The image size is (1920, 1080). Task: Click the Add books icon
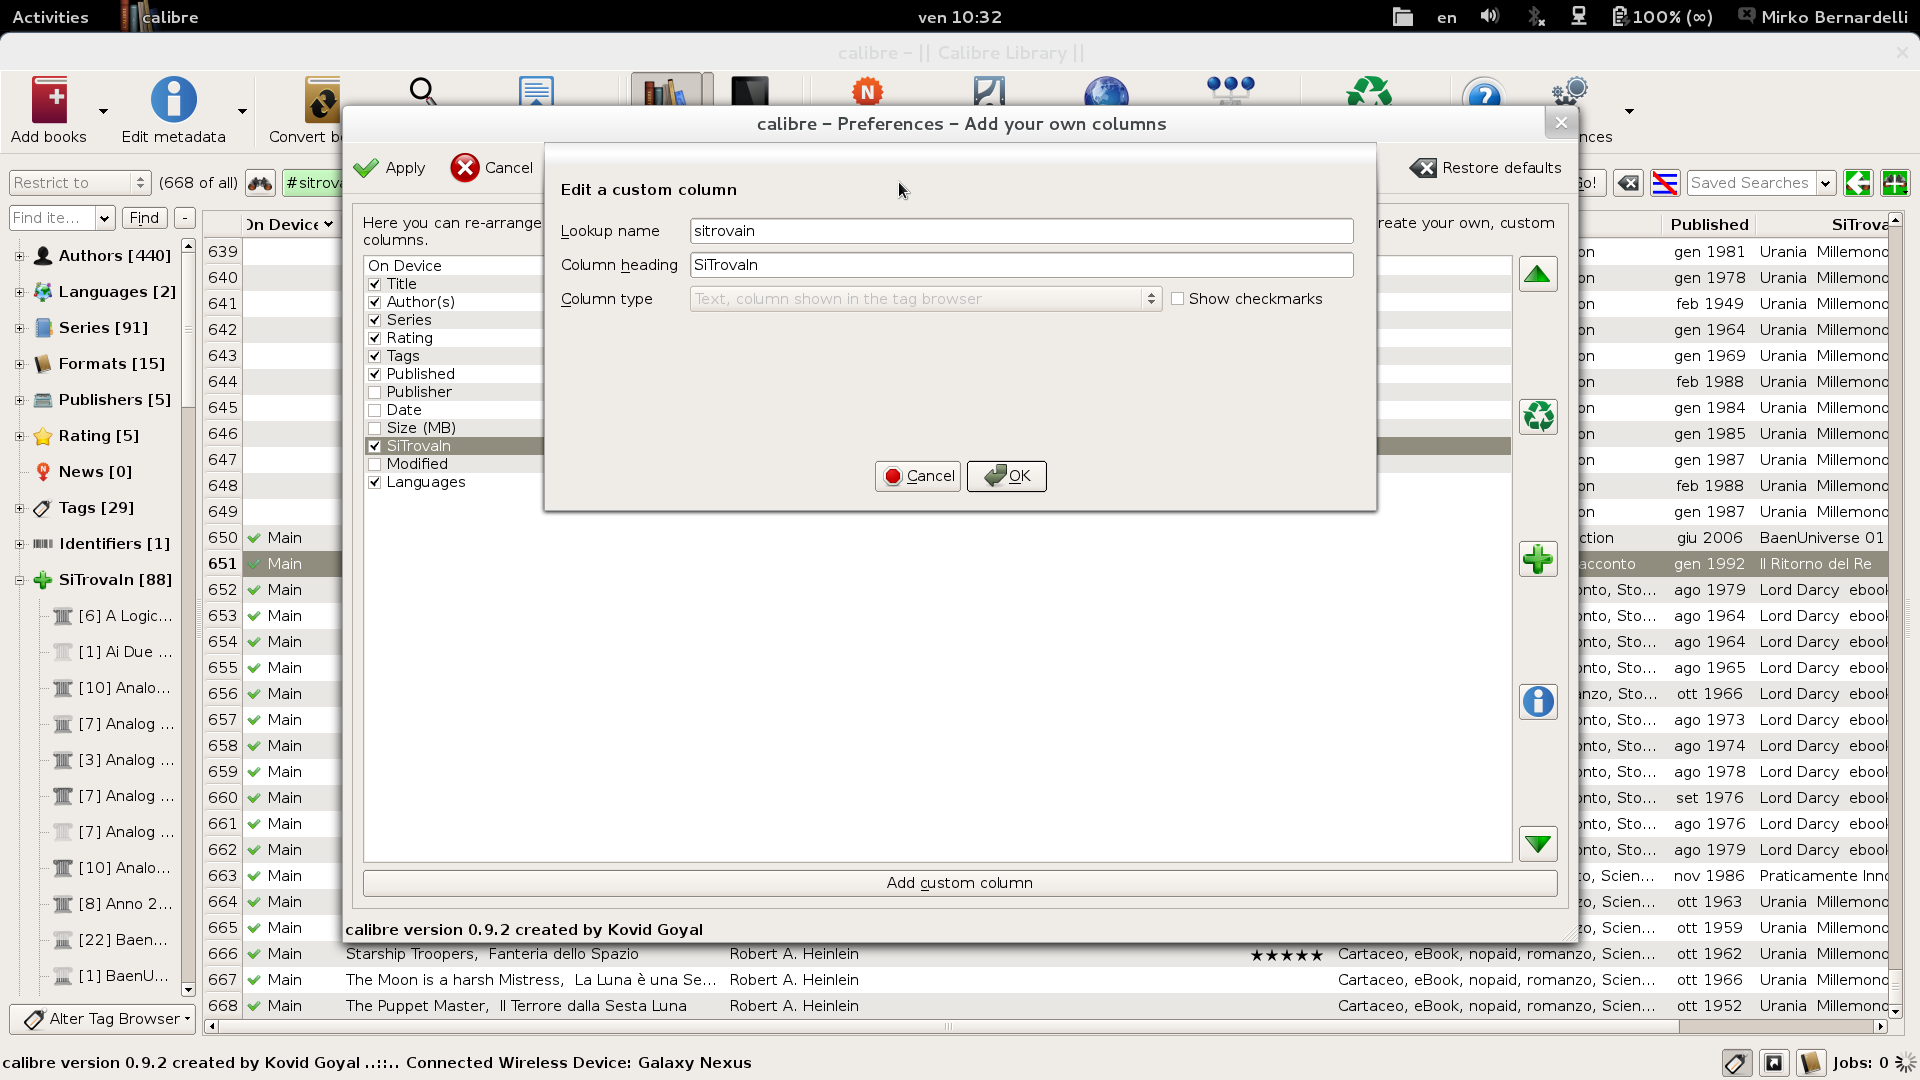pyautogui.click(x=49, y=101)
